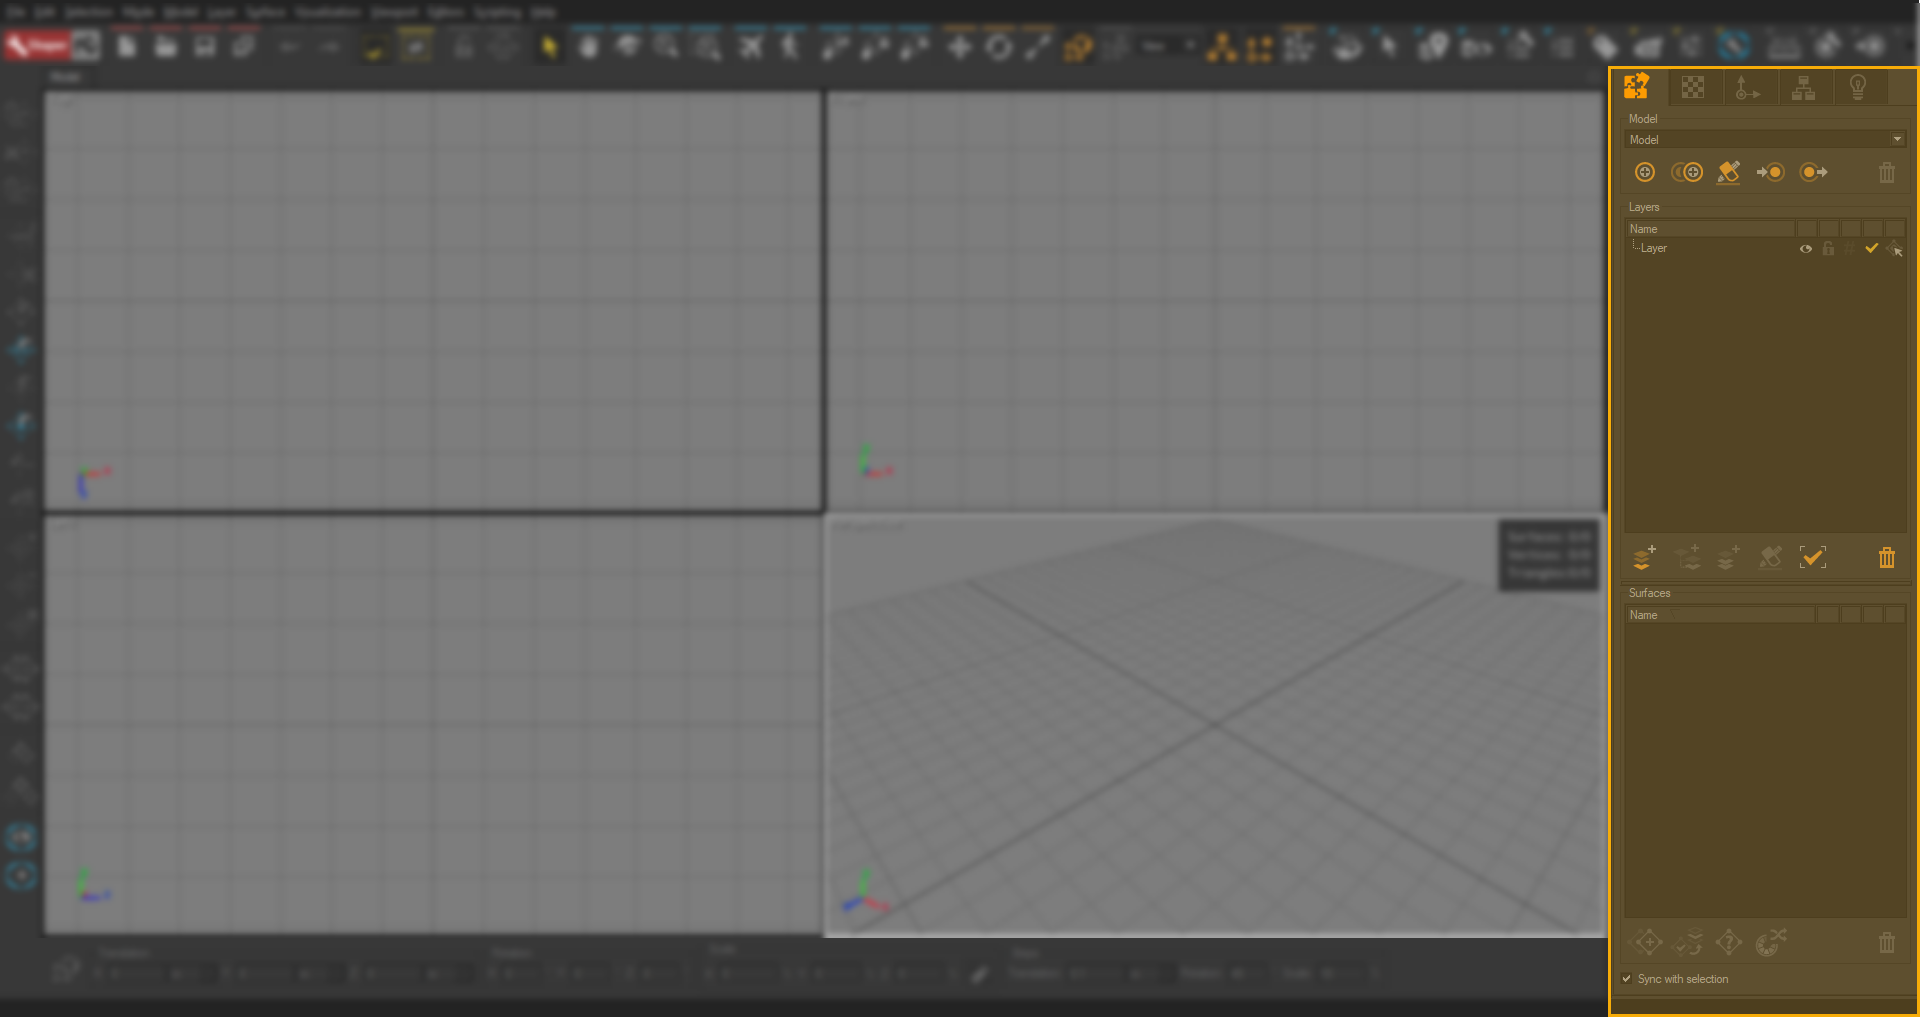The image size is (1920, 1017).
Task: Open the surface help icon
Action: coord(1728,941)
